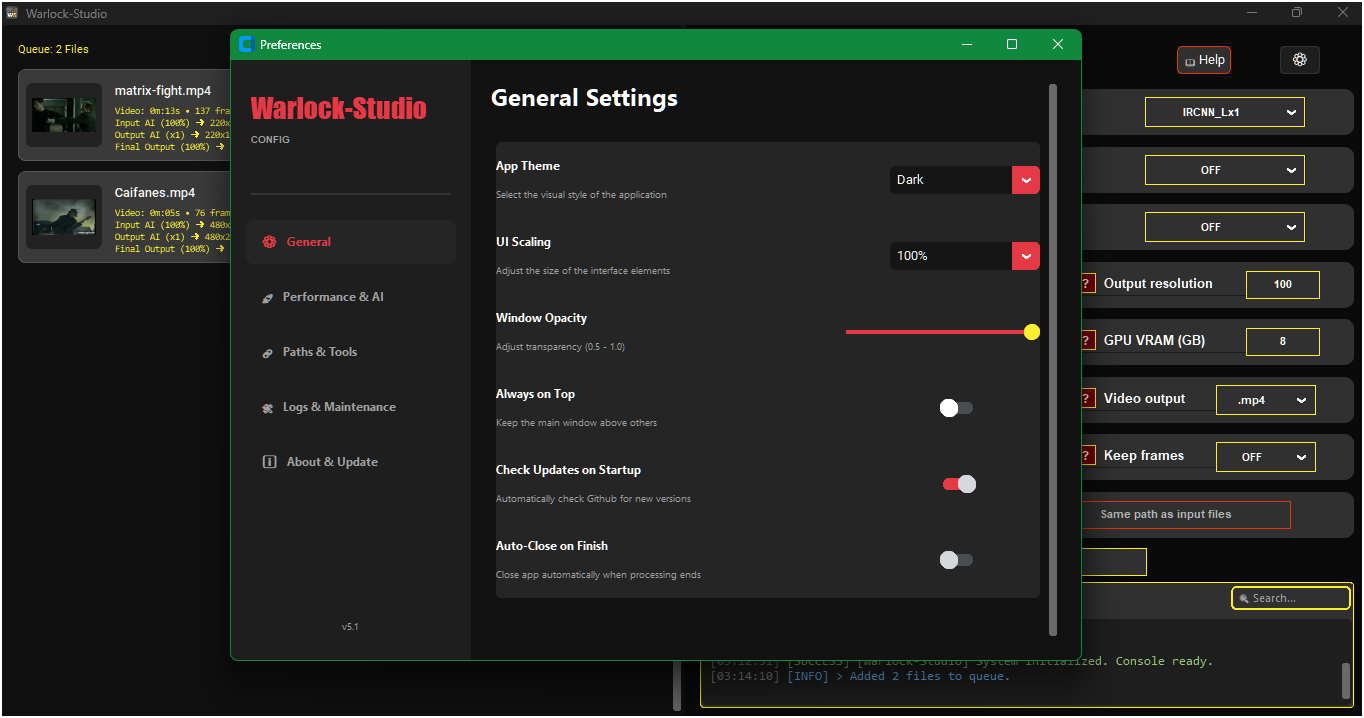Select the matrix-fight.mp4 thumbnail
Image resolution: width=1364 pixels, height=718 pixels.
click(x=64, y=115)
